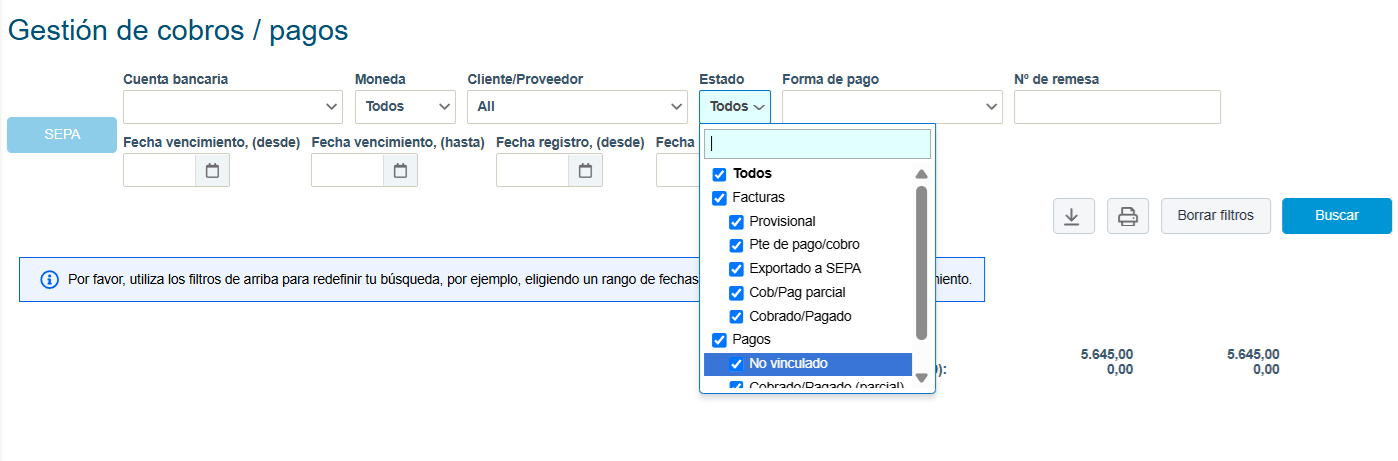Select the Pagos group item
The image size is (1398, 461).
[x=751, y=340]
